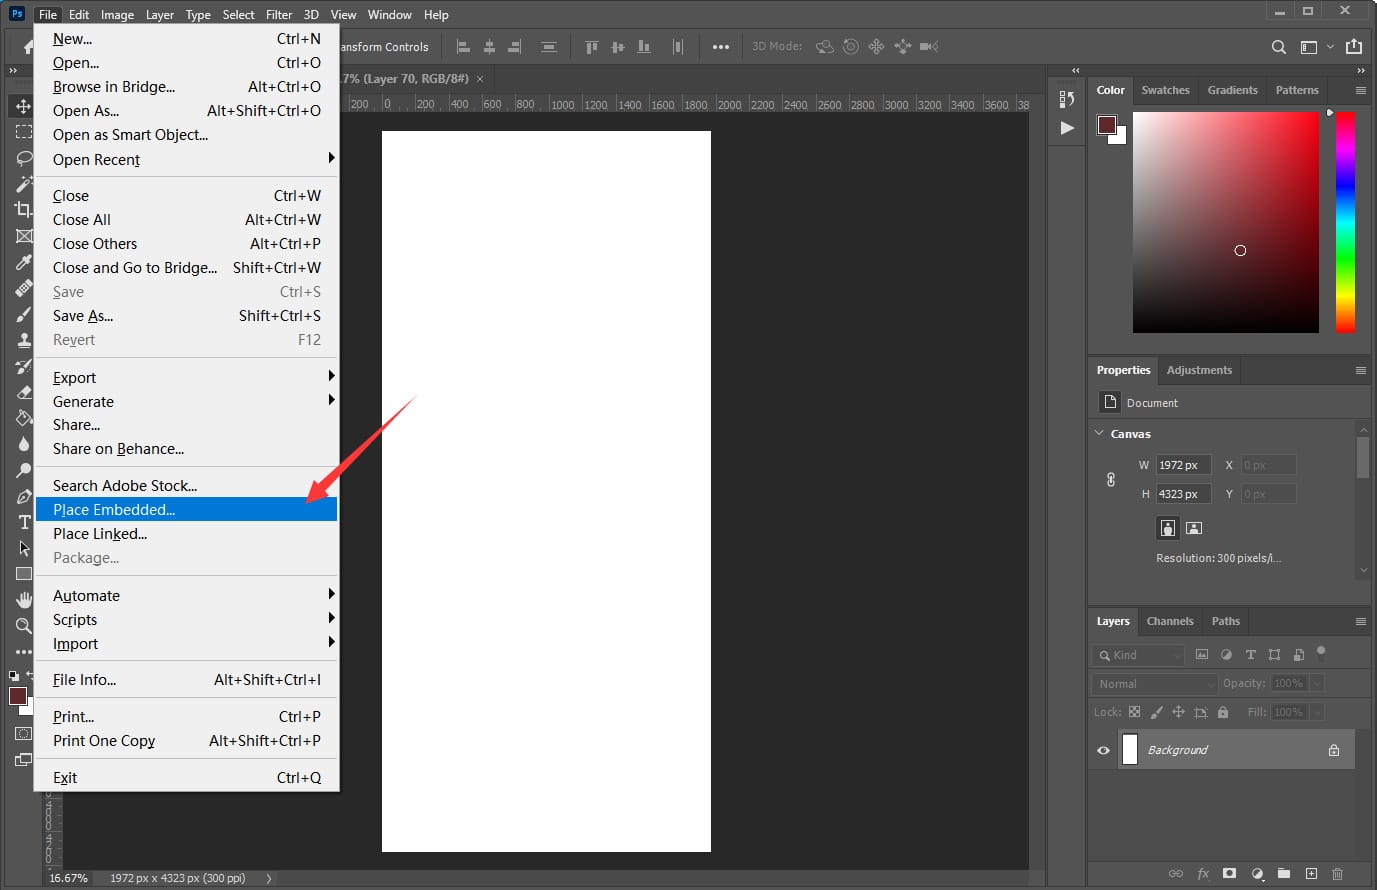Toggle lock all padlock in Lock row
Image resolution: width=1377 pixels, height=890 pixels.
pos(1222,712)
